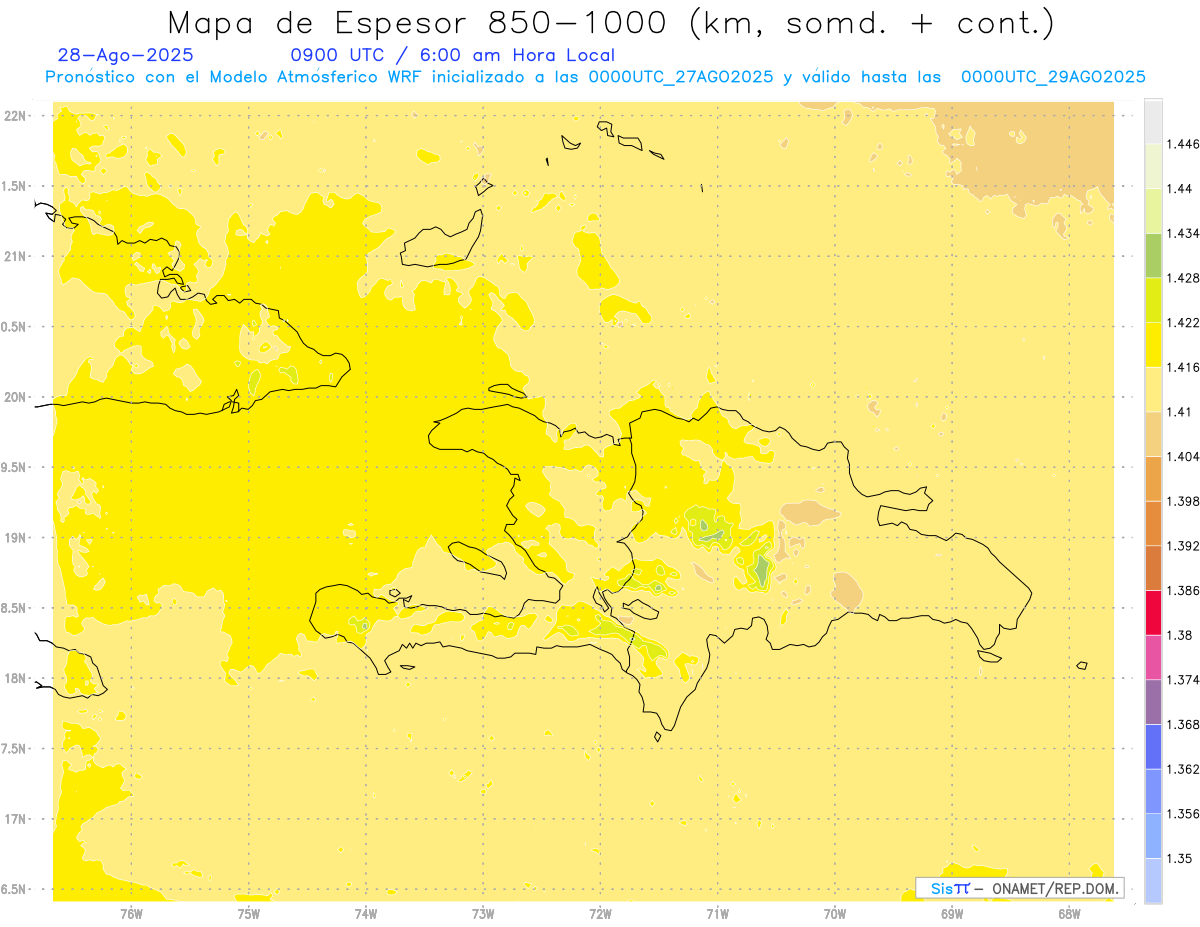The width and height of the screenshot is (1200, 927).
Task: Pick the light blue swatch between 1.35 and 1.356
Action: (1153, 835)
